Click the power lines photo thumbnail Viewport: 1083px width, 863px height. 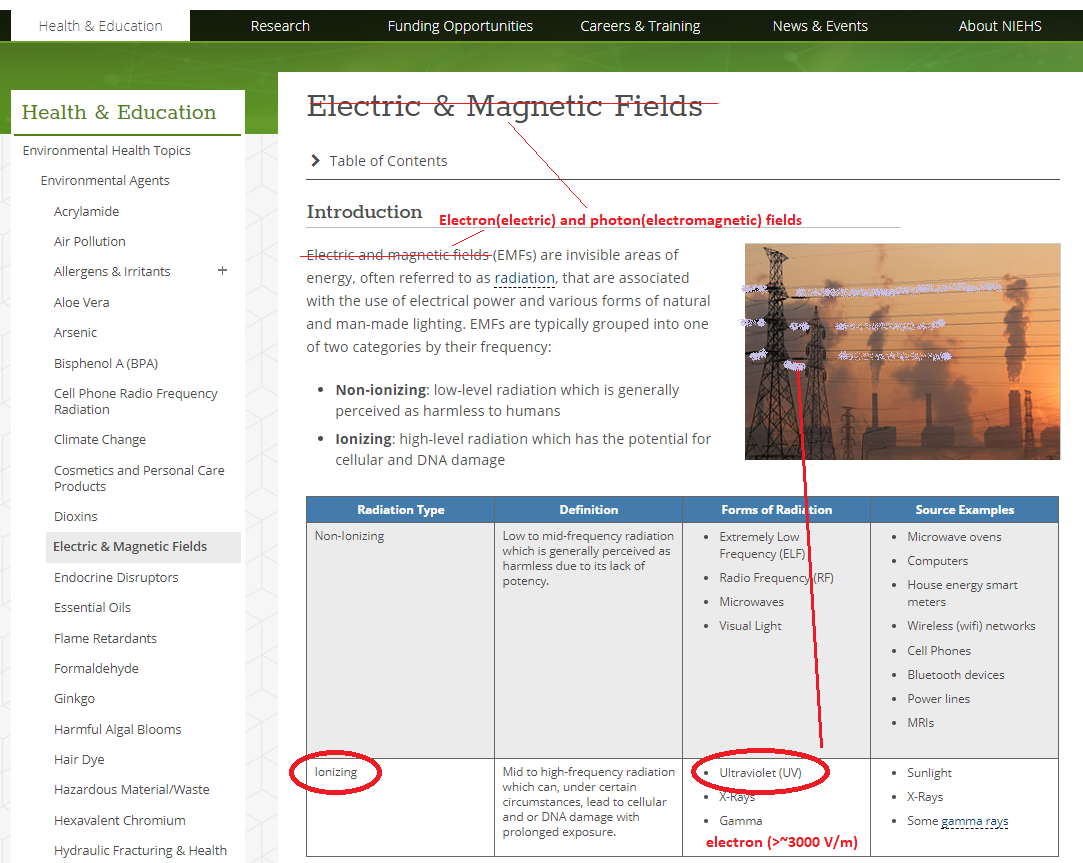point(902,351)
